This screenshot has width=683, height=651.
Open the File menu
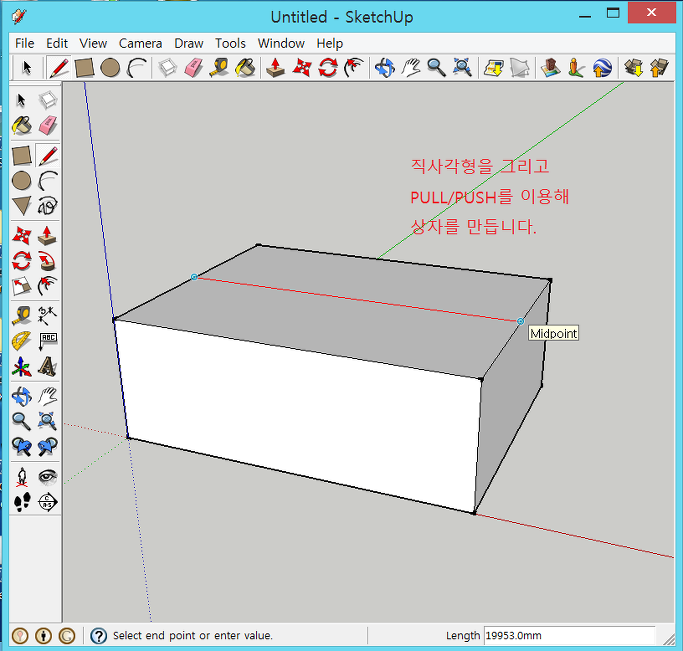pyautogui.click(x=24, y=44)
